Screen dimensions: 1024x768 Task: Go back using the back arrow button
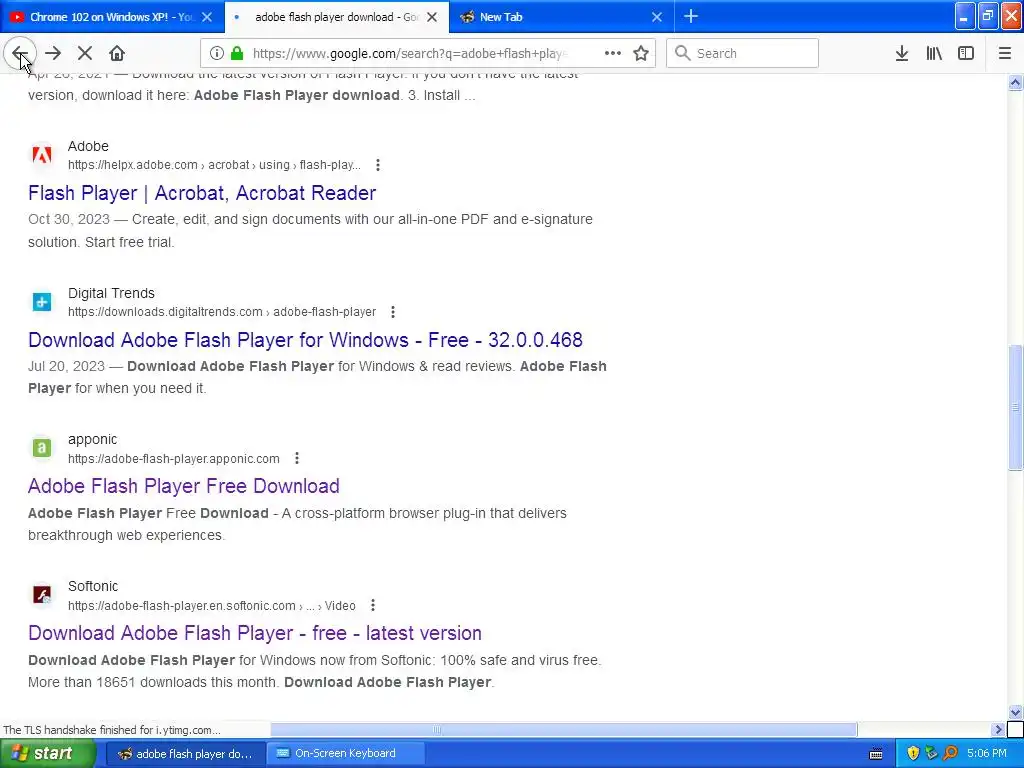coord(19,53)
